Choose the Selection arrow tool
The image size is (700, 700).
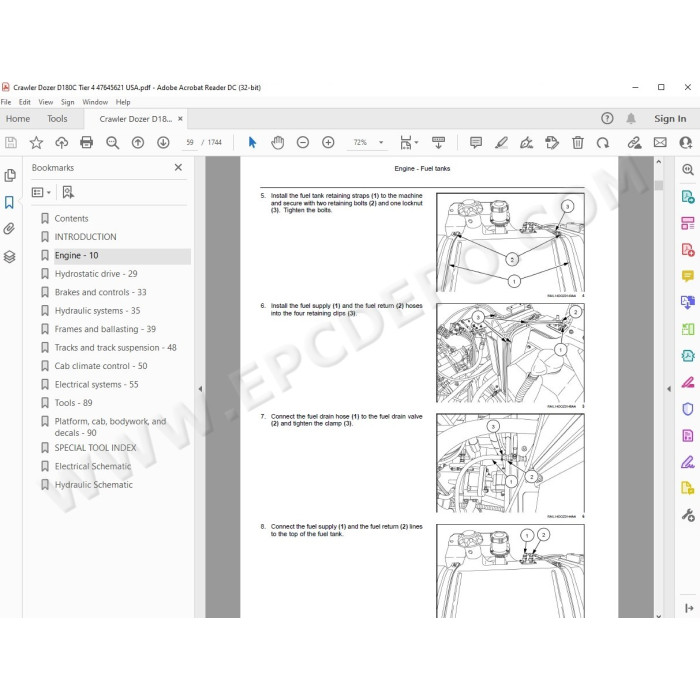click(x=252, y=142)
